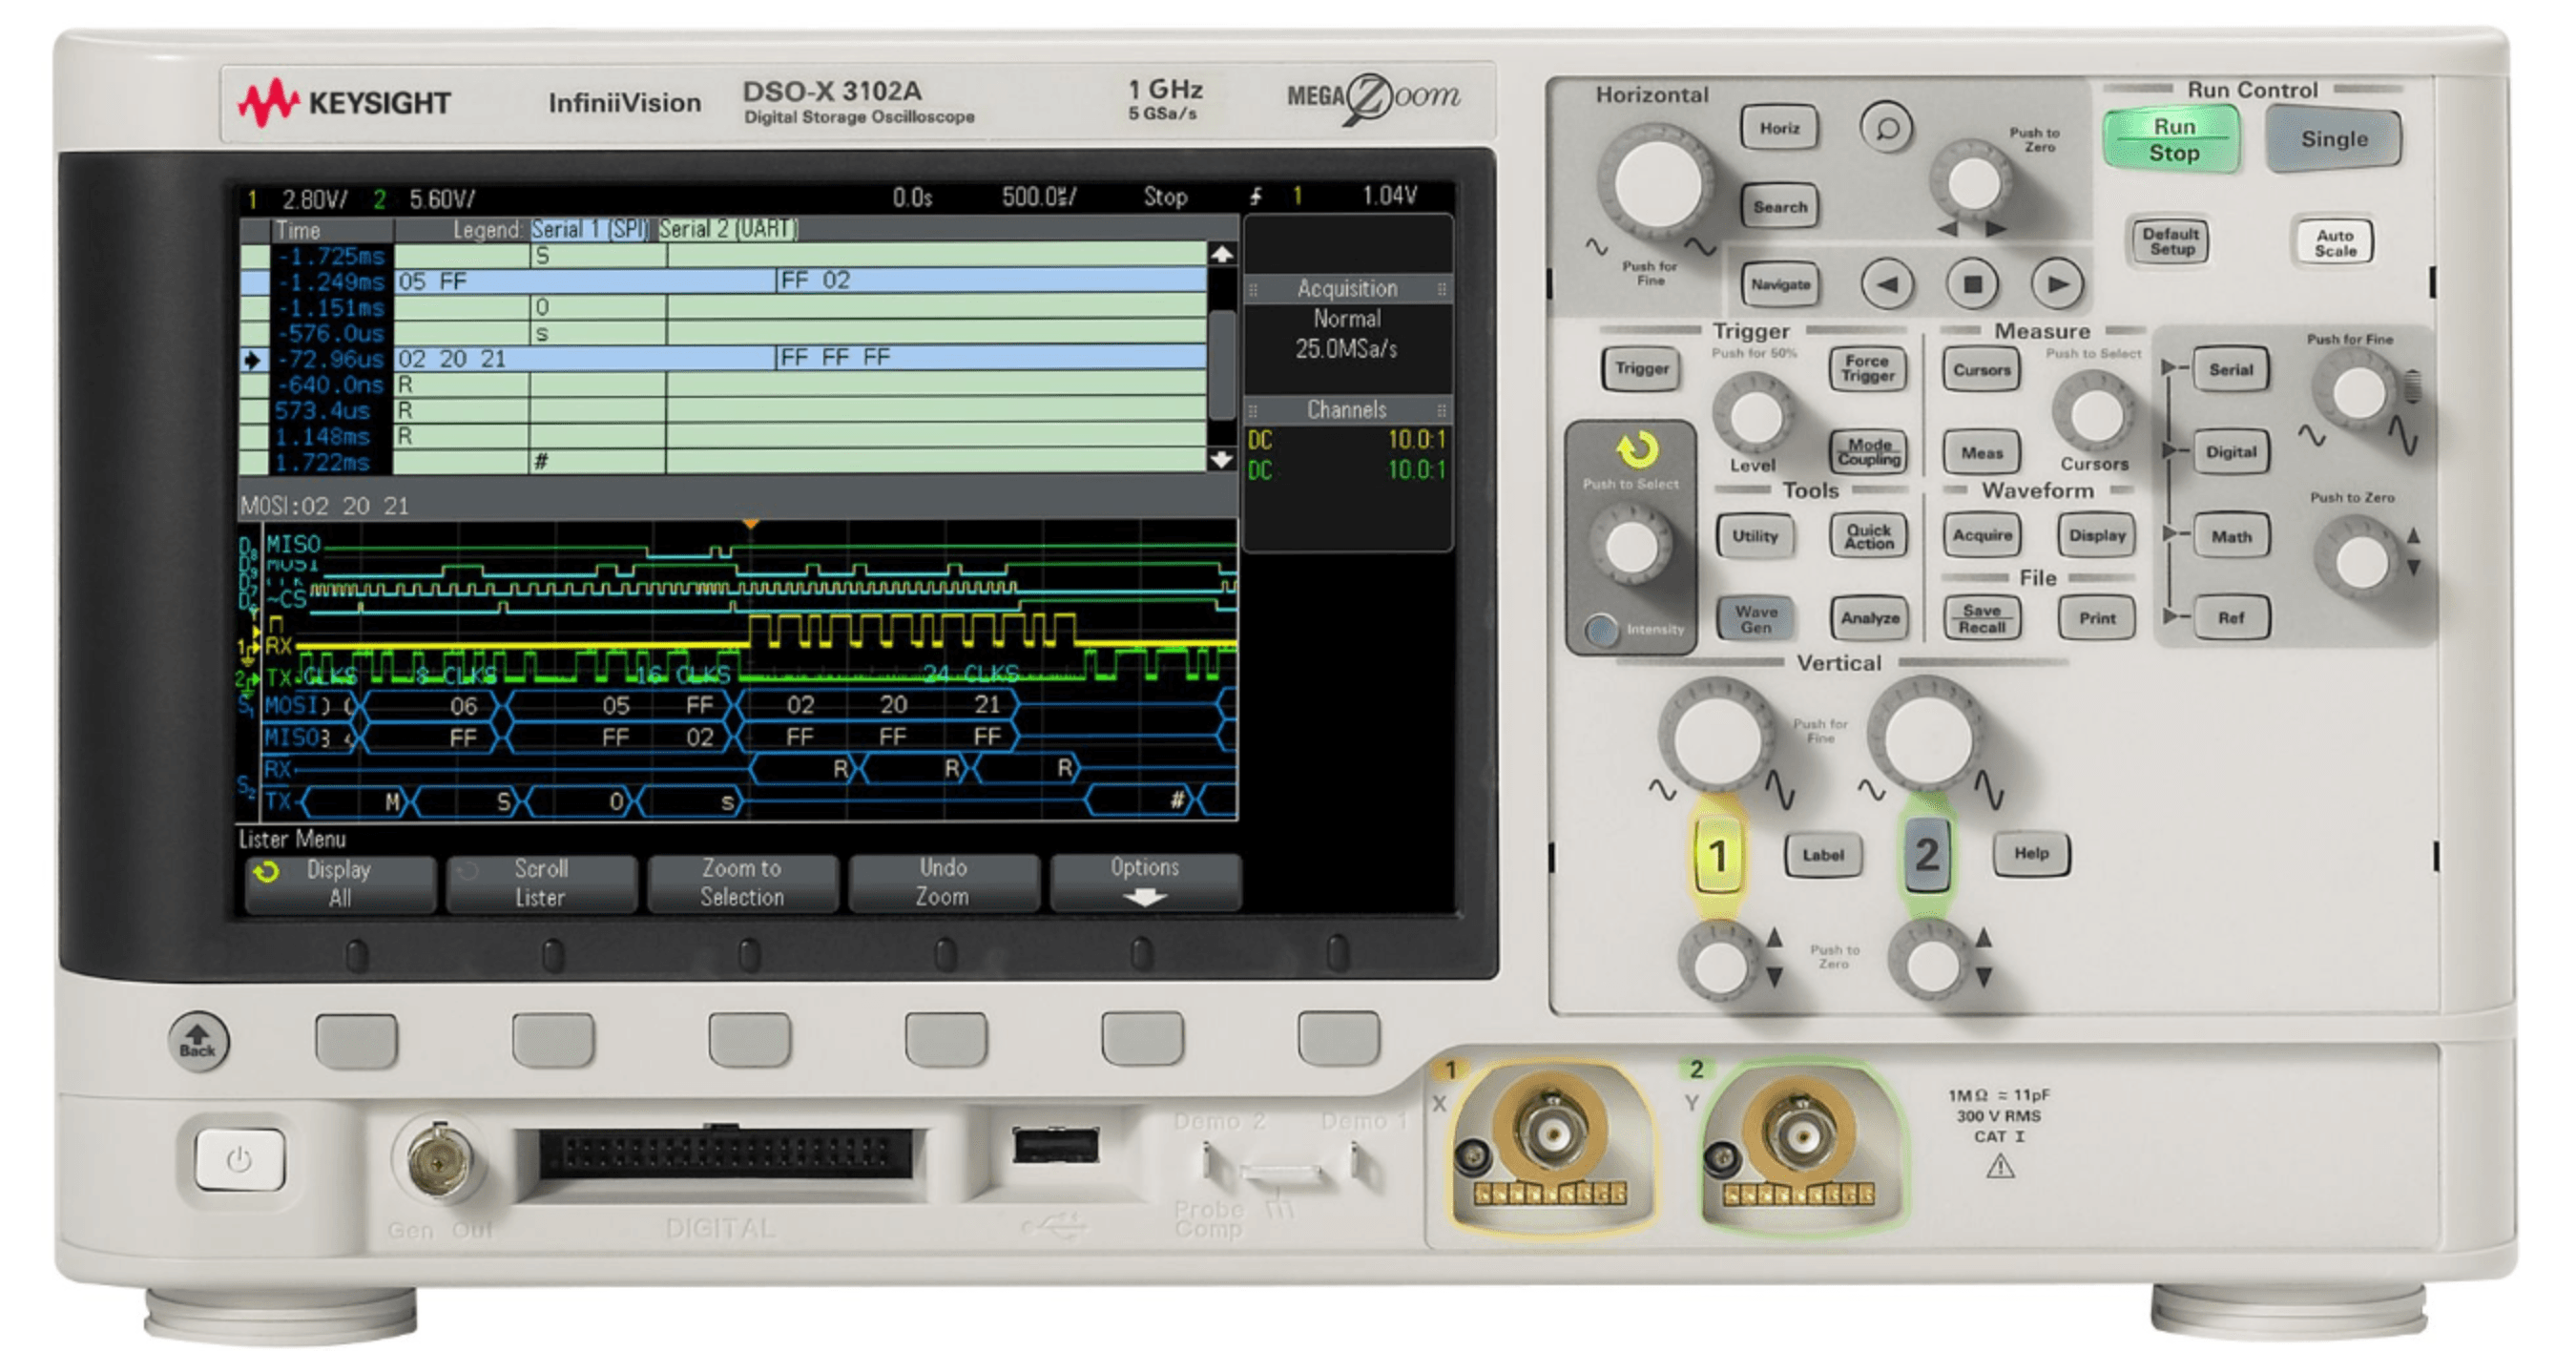
Task: Select the Serial 2 (UART) legend tab
Action: point(732,229)
